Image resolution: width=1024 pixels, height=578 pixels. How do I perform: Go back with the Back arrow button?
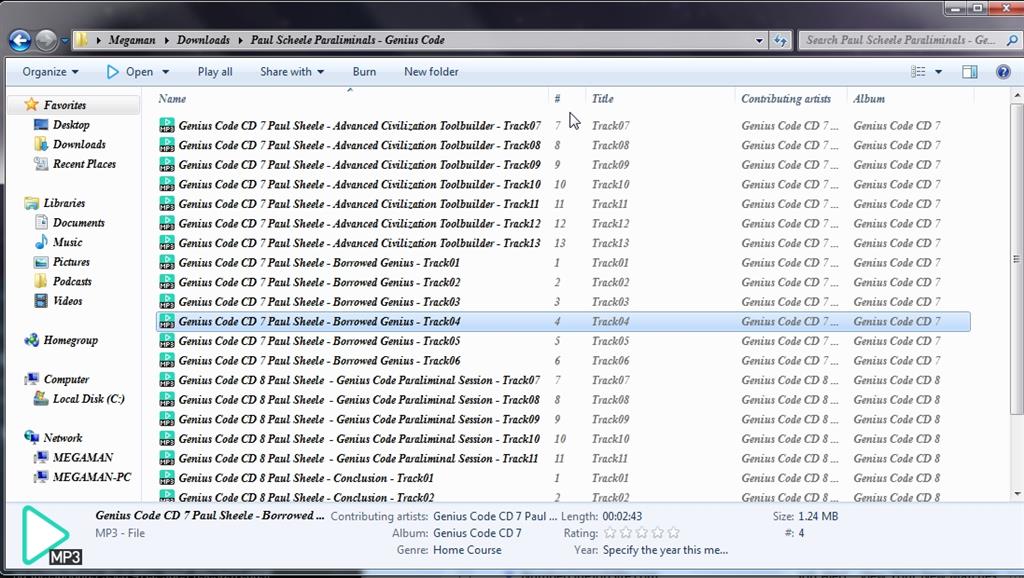coord(20,40)
